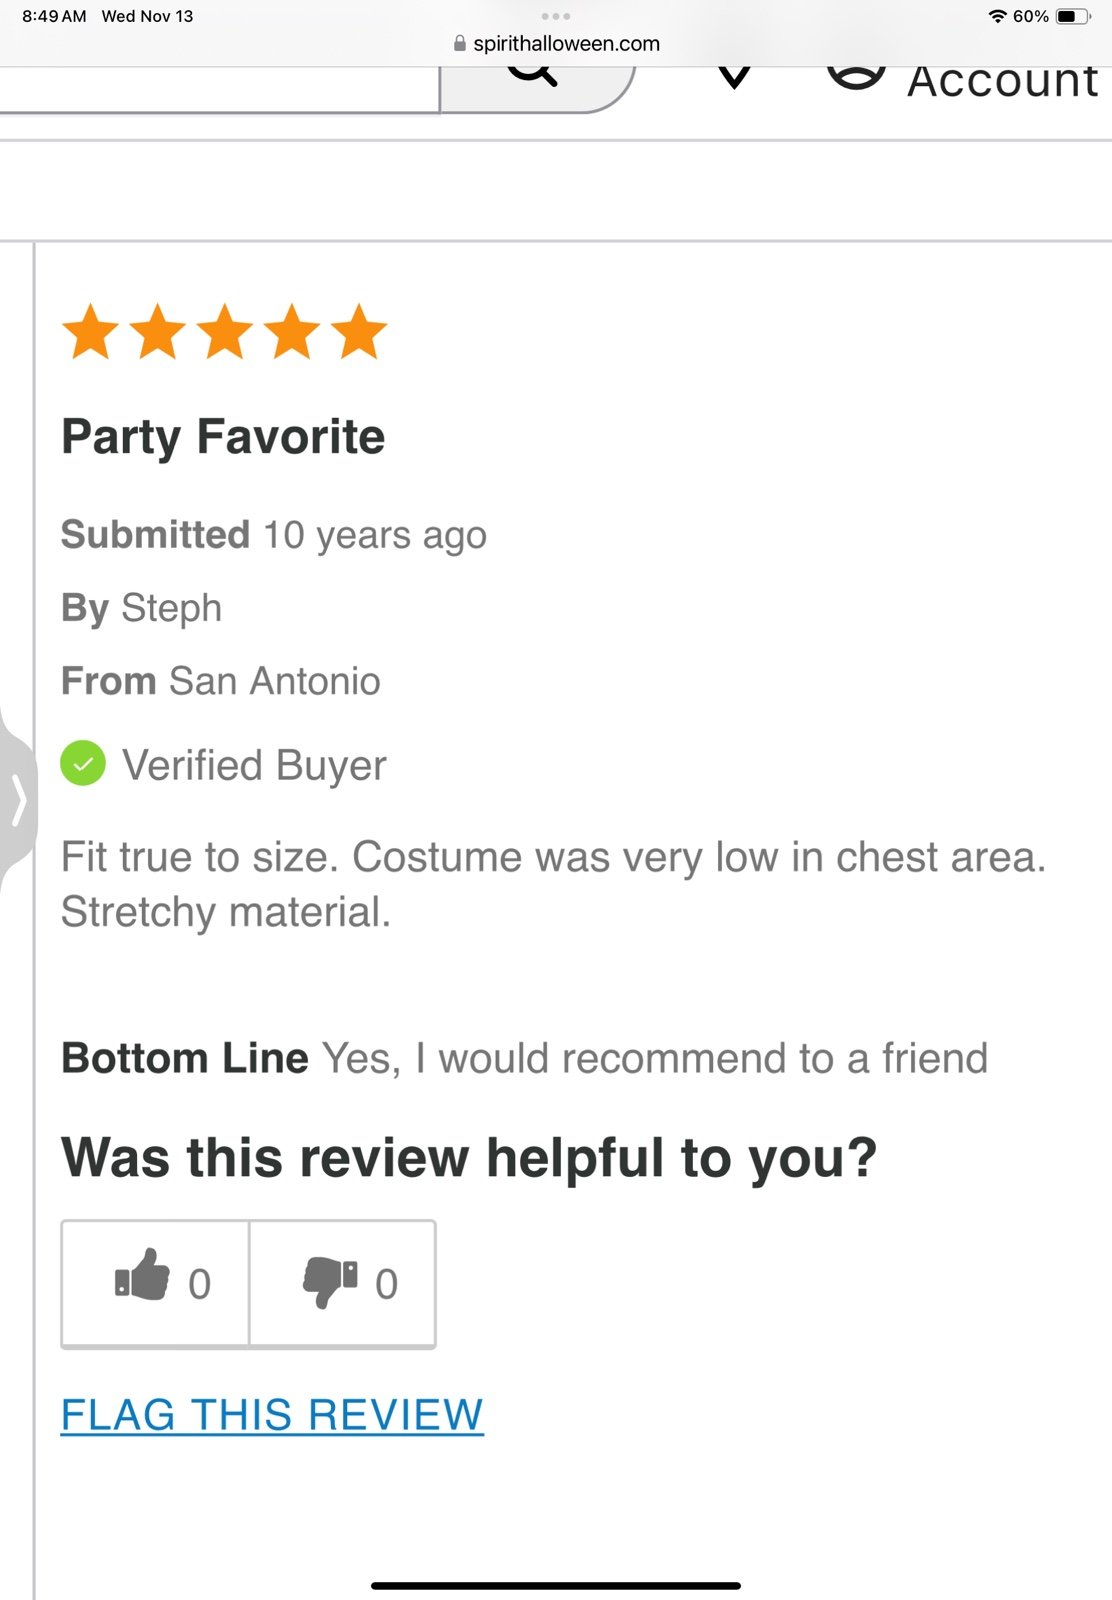
Task: Click the Flag This Review link
Action: [x=272, y=1415]
